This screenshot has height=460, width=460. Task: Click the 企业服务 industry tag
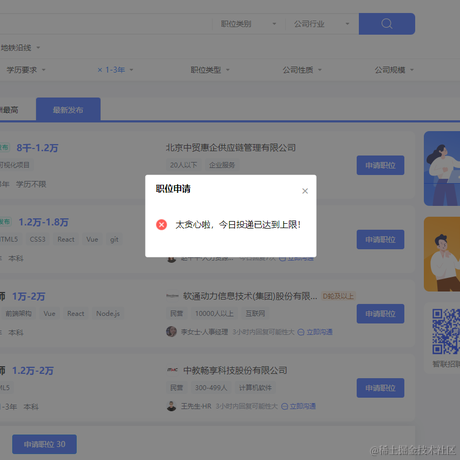[222, 165]
